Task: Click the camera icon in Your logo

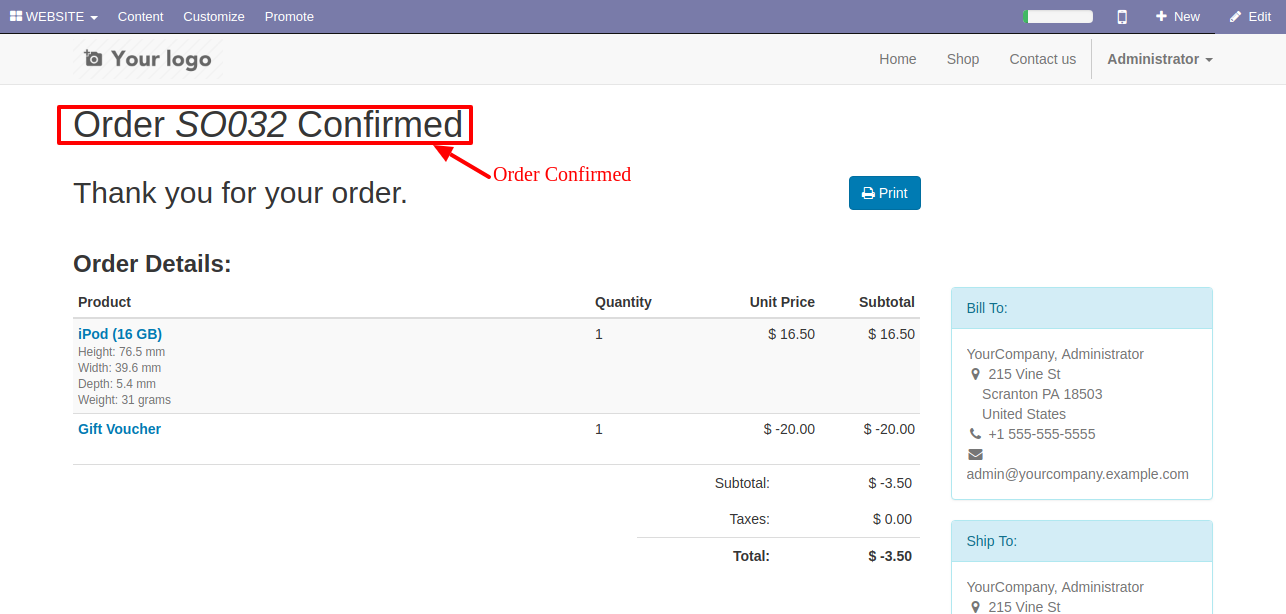Action: [93, 58]
